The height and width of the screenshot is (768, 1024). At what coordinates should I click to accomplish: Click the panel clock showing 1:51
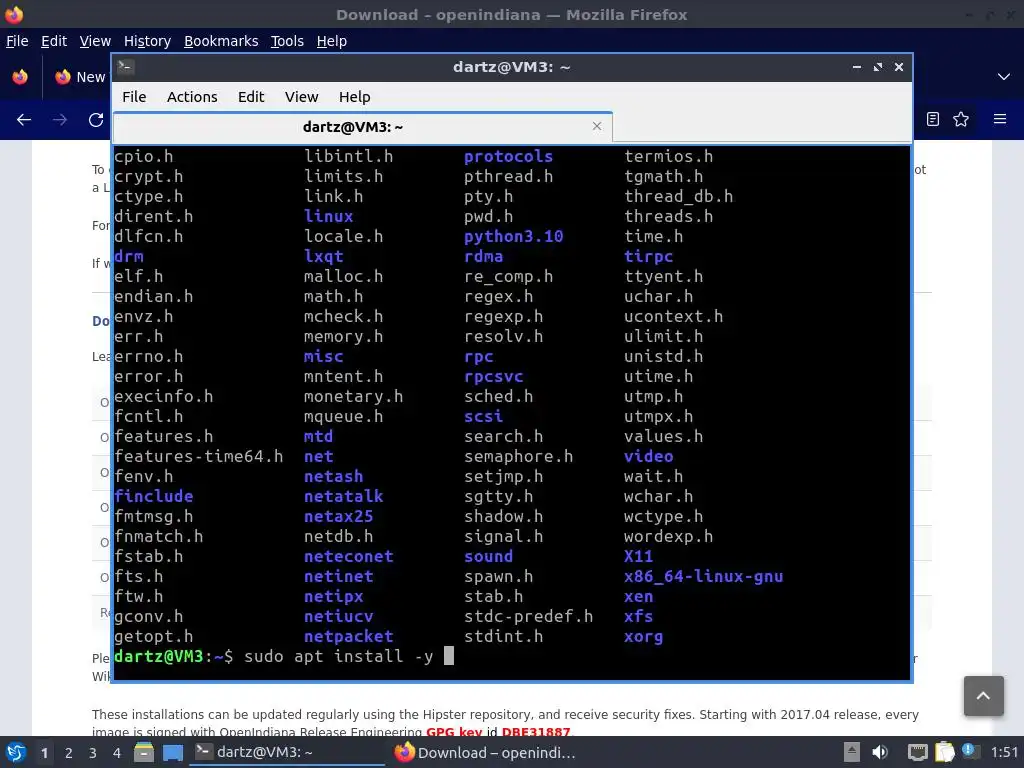[x=1004, y=752]
